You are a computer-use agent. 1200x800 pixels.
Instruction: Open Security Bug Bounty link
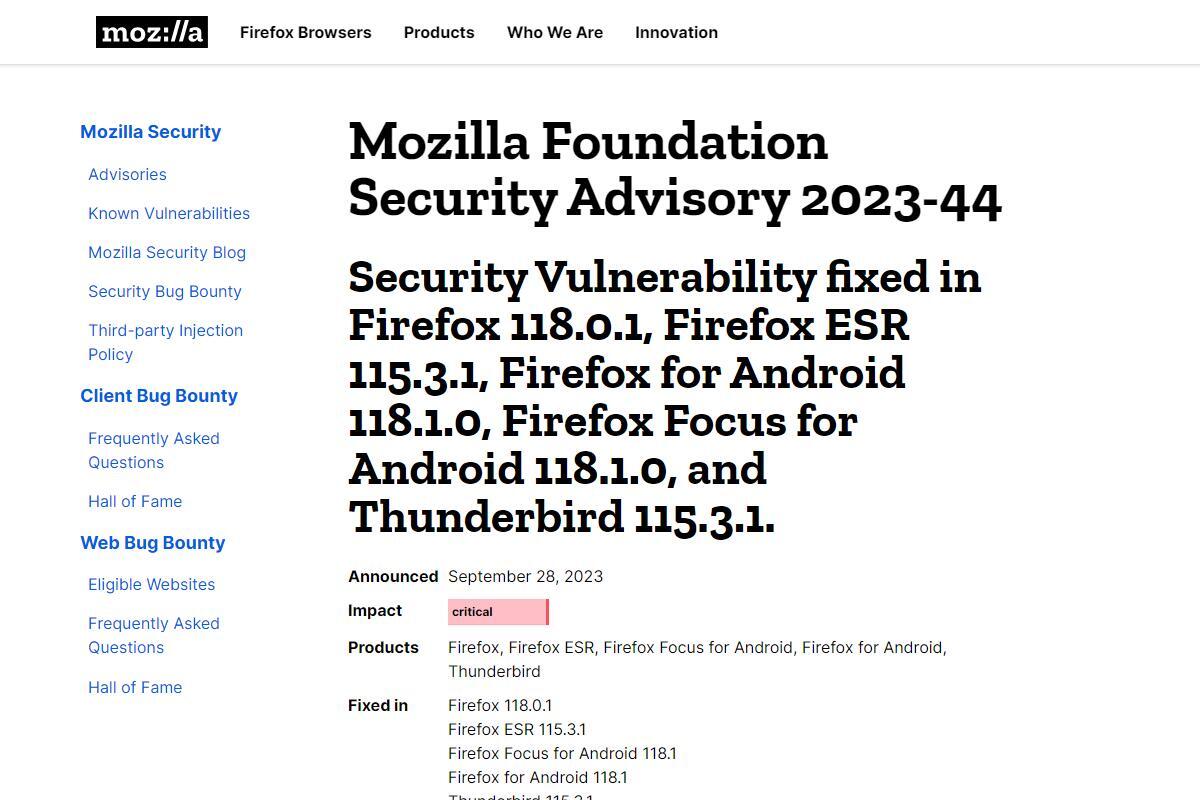tap(165, 291)
